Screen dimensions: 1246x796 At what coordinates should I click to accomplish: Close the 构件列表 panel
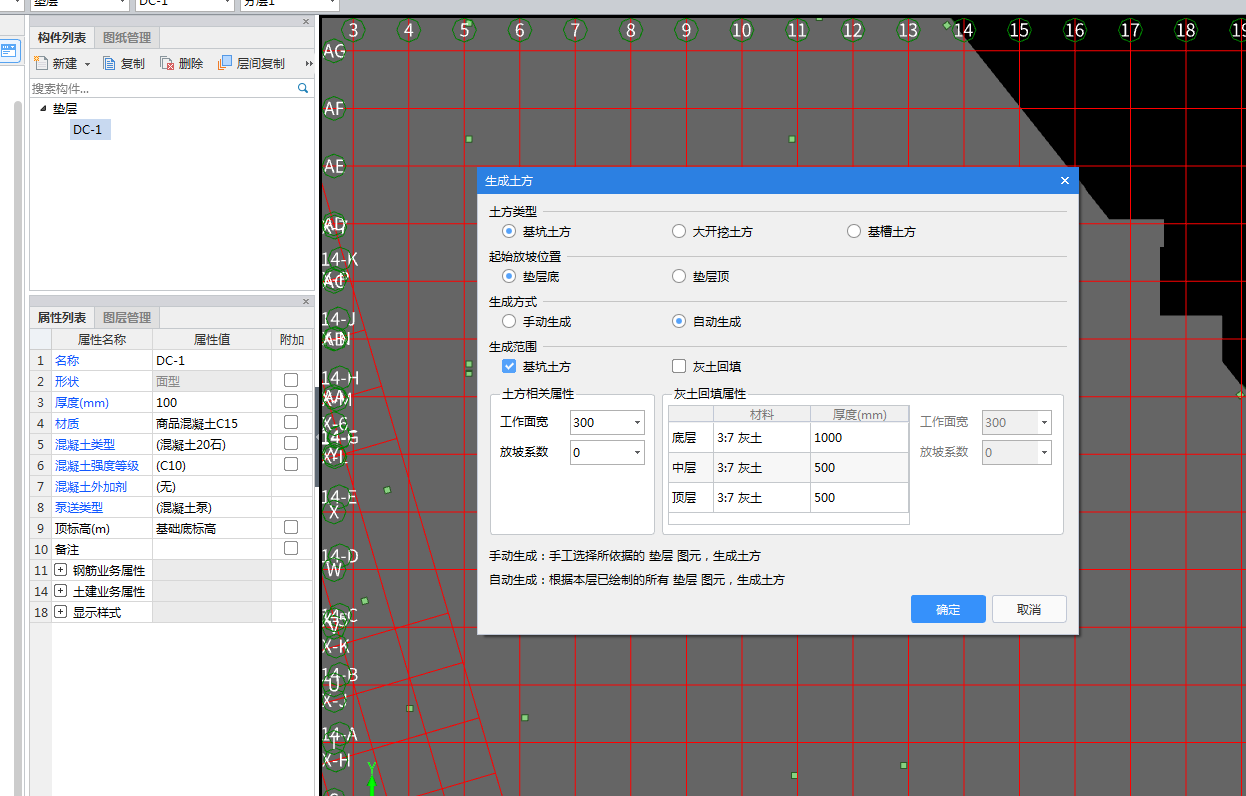click(x=306, y=21)
